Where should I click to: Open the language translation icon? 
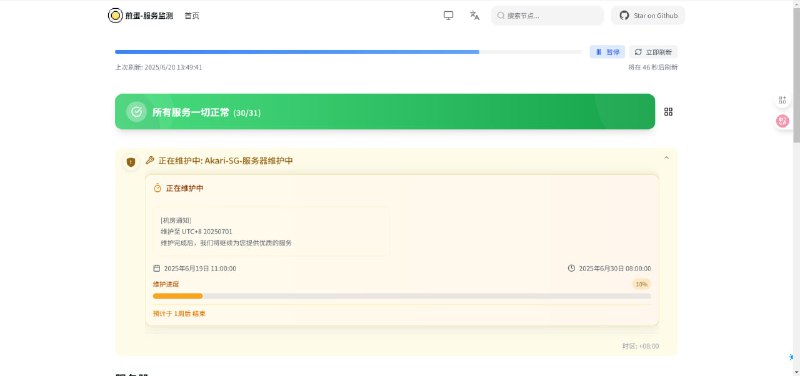pyautogui.click(x=474, y=15)
